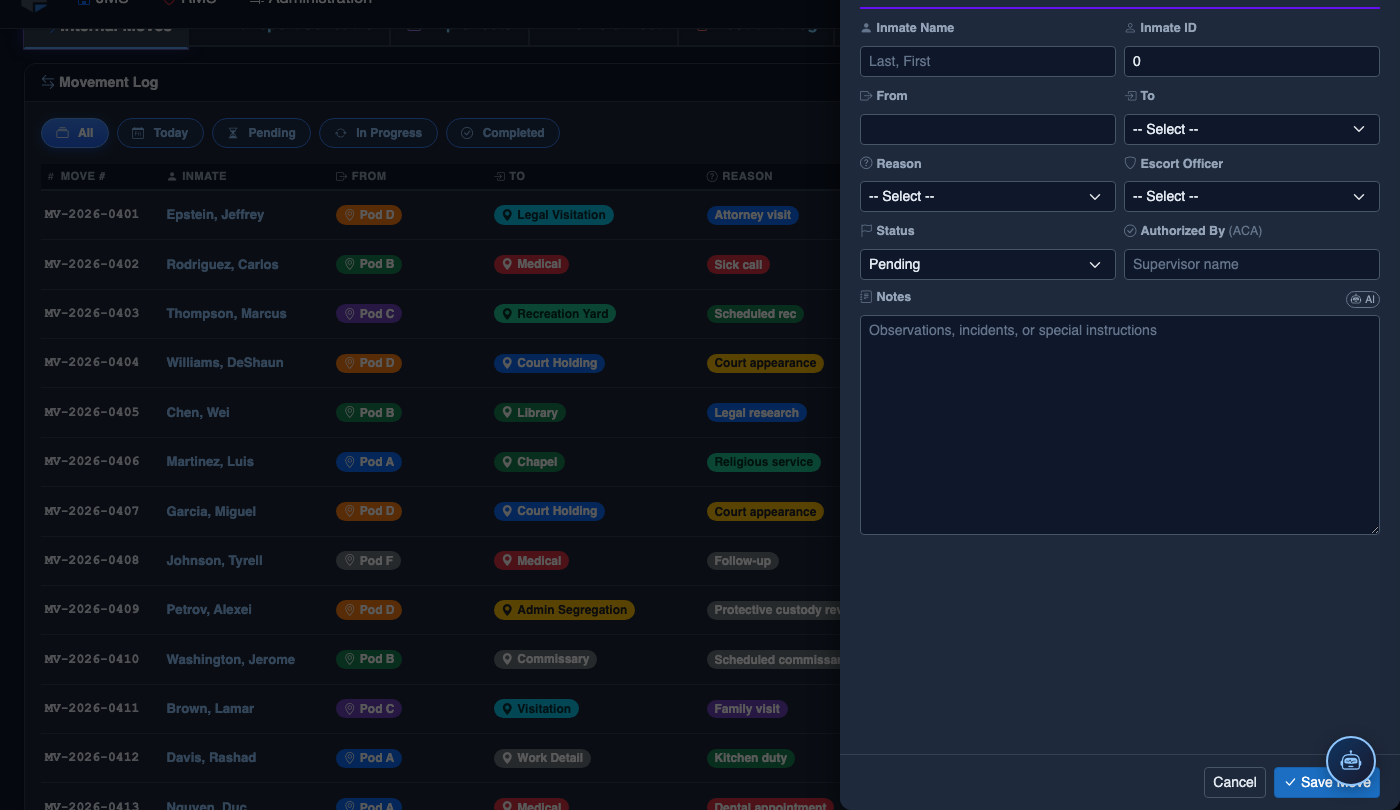
Task: Click the Library destination badge
Action: click(530, 412)
